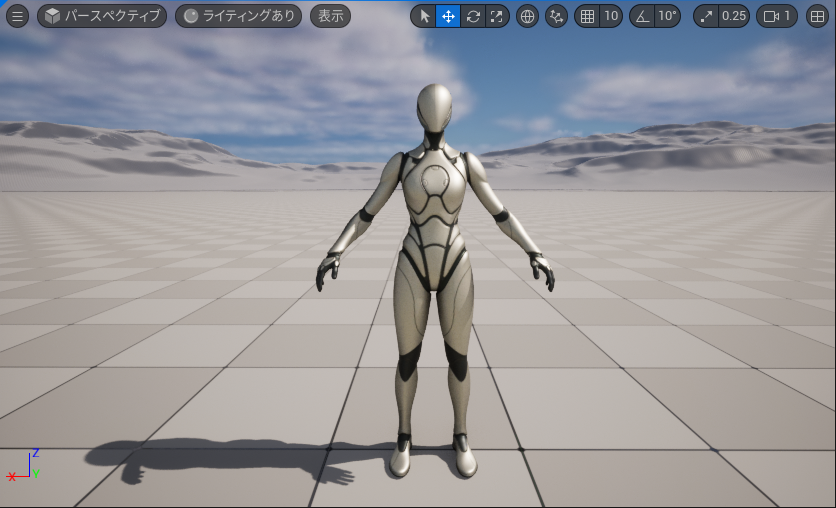The image size is (836, 508).
Task: Activate the translate (move) gizmo tool
Action: pos(448,16)
